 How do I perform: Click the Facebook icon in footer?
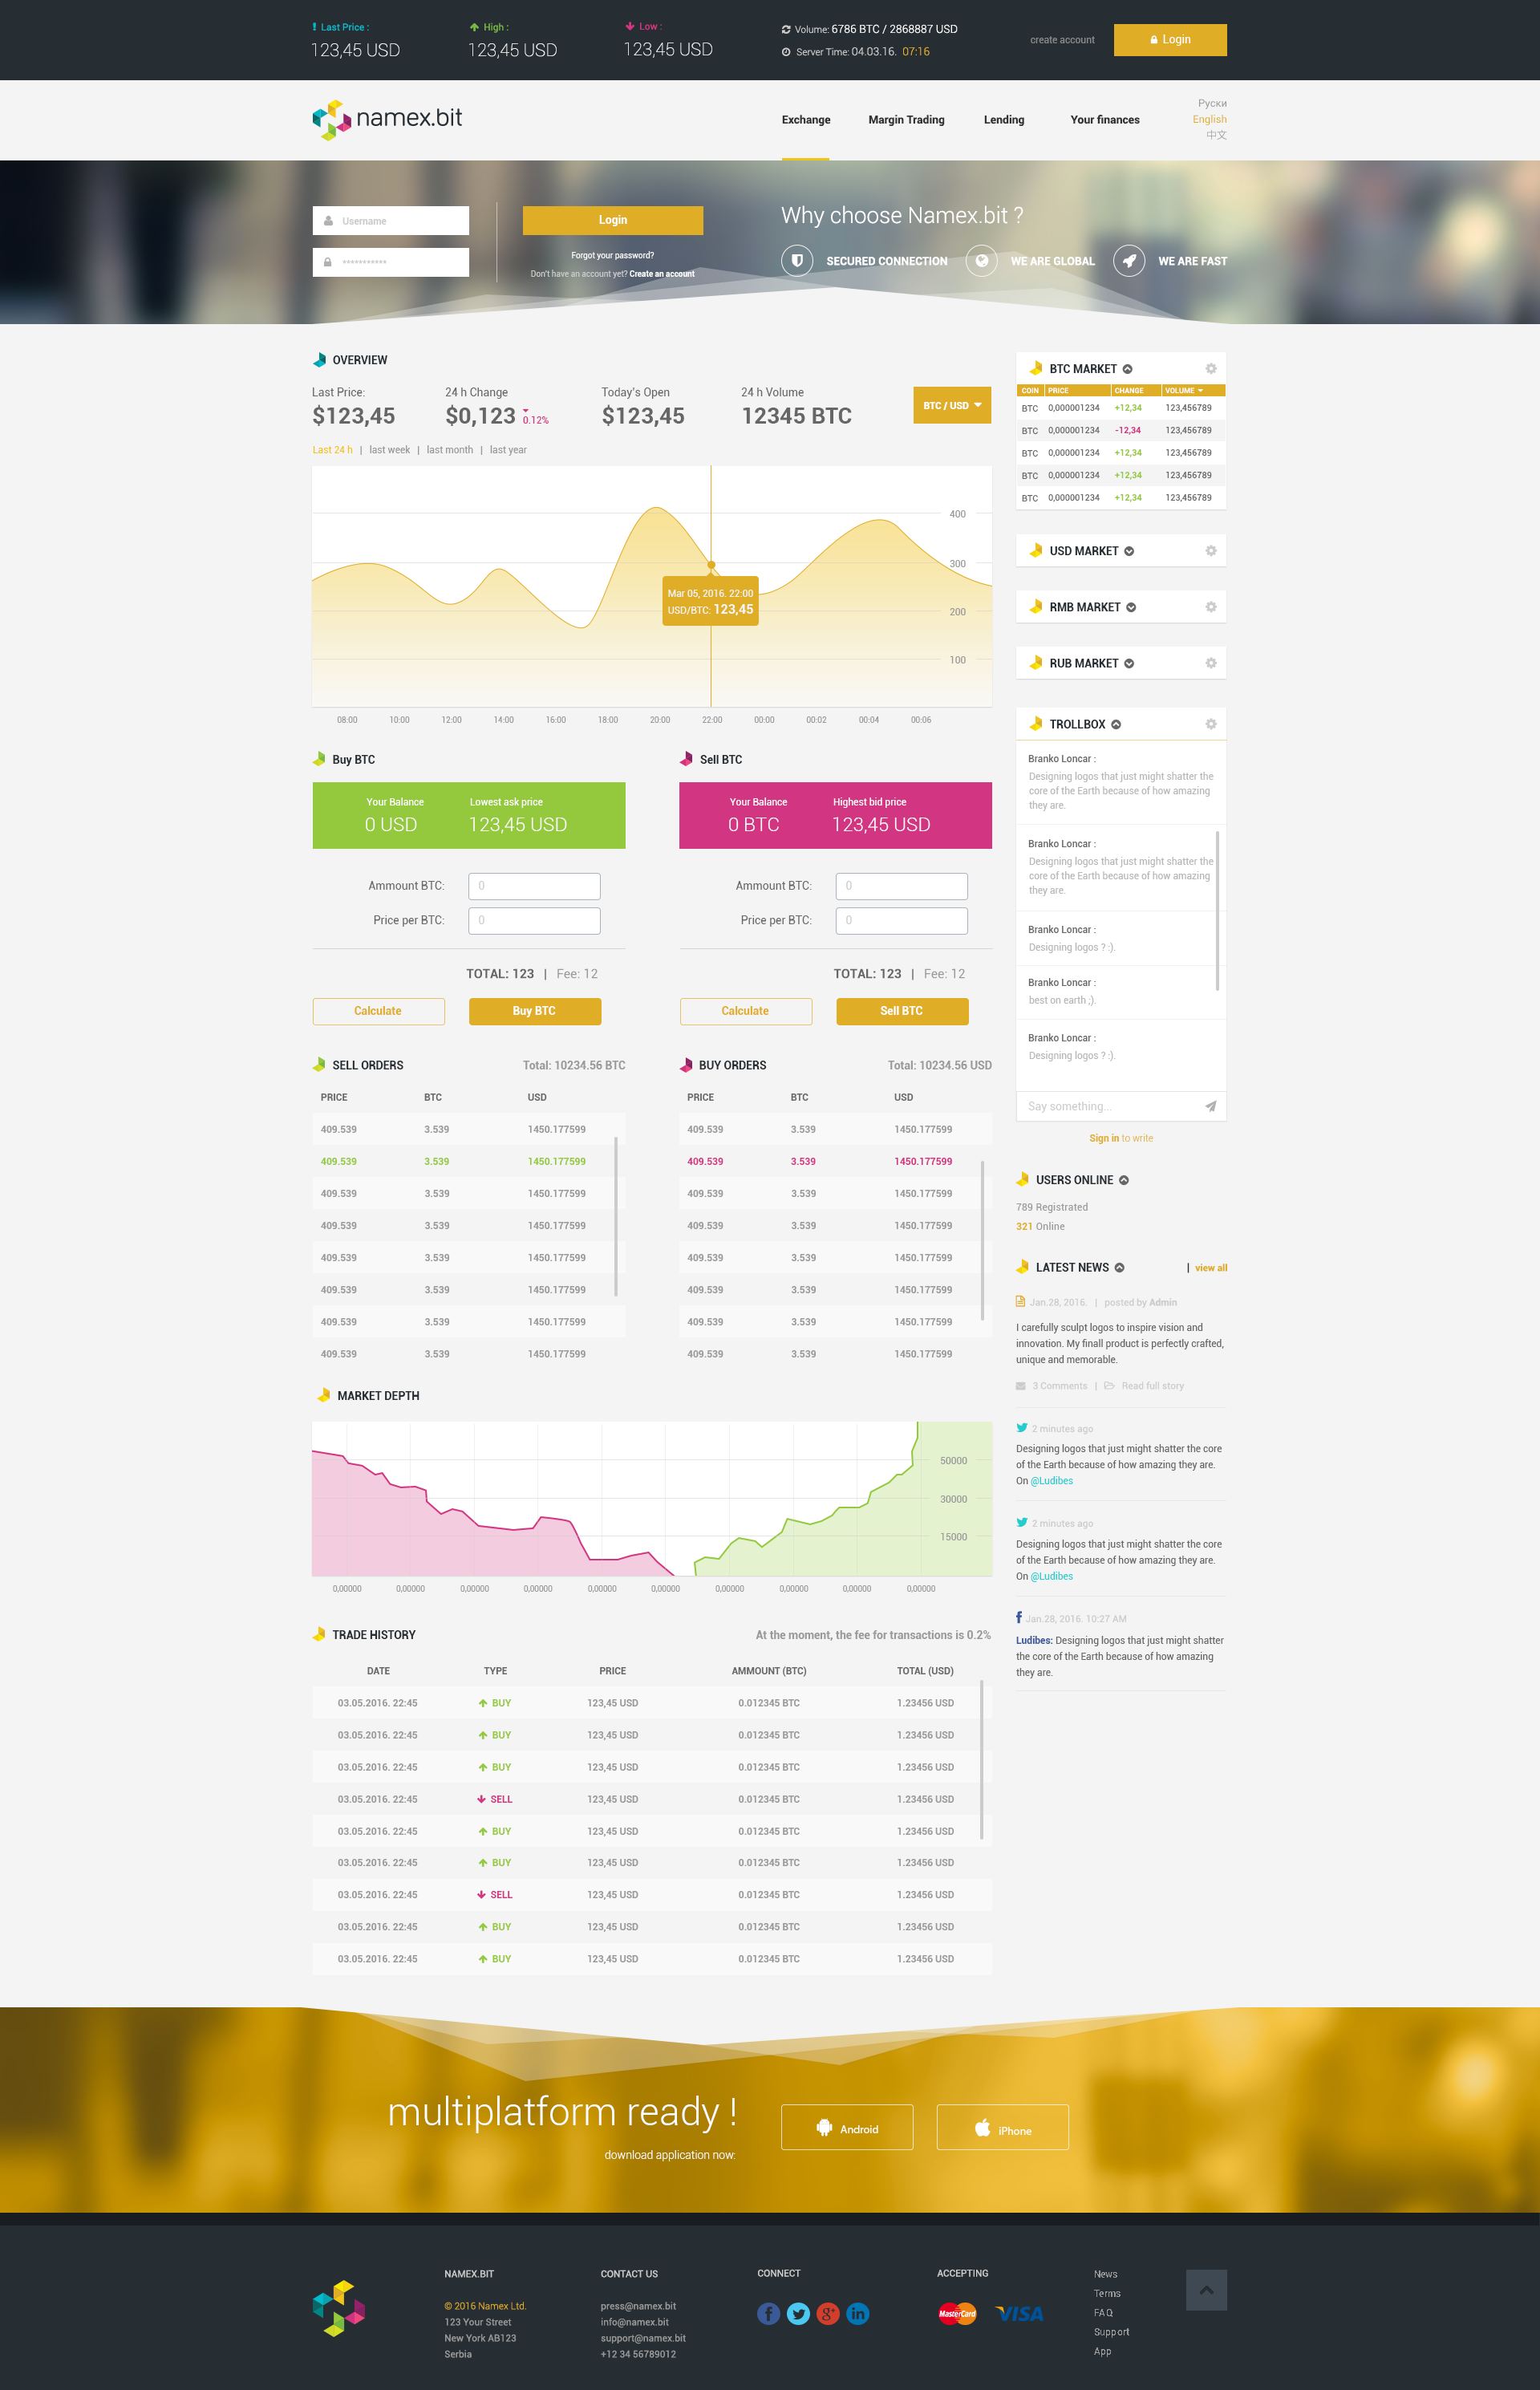pyautogui.click(x=768, y=2314)
